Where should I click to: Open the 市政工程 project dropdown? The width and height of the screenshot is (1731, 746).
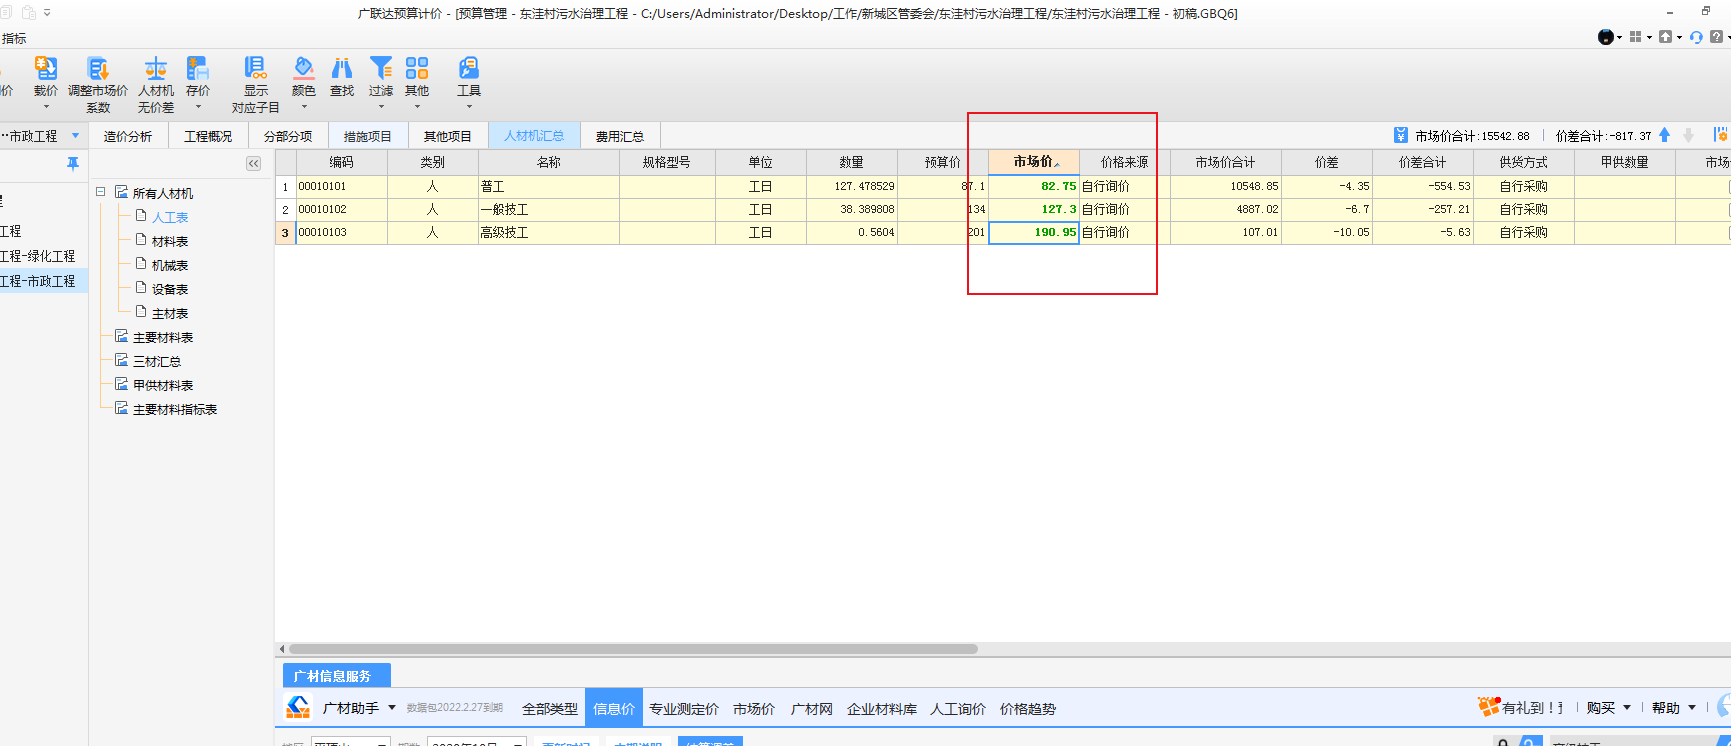pyautogui.click(x=75, y=136)
